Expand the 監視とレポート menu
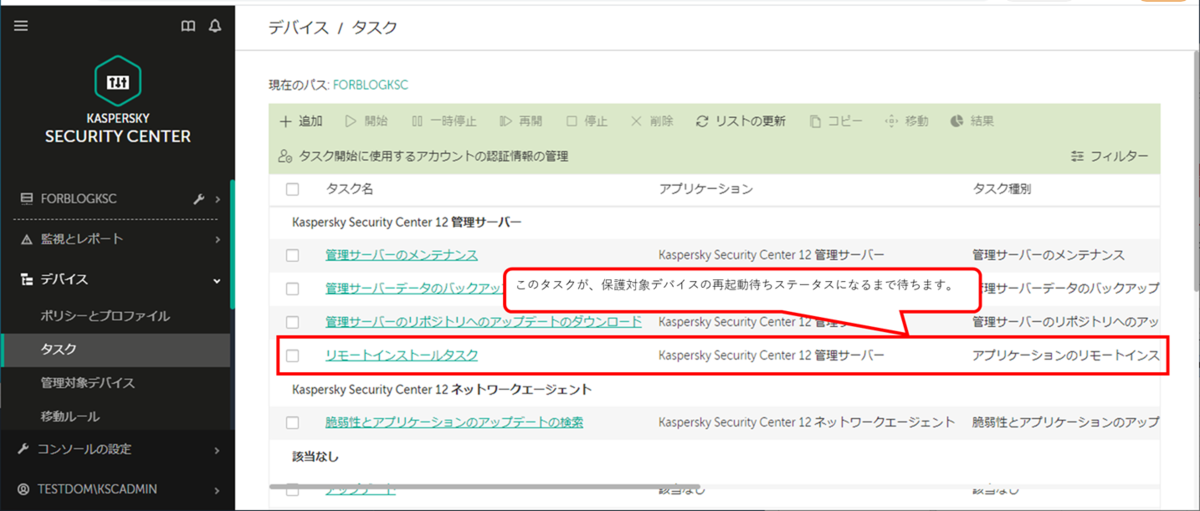 point(217,239)
